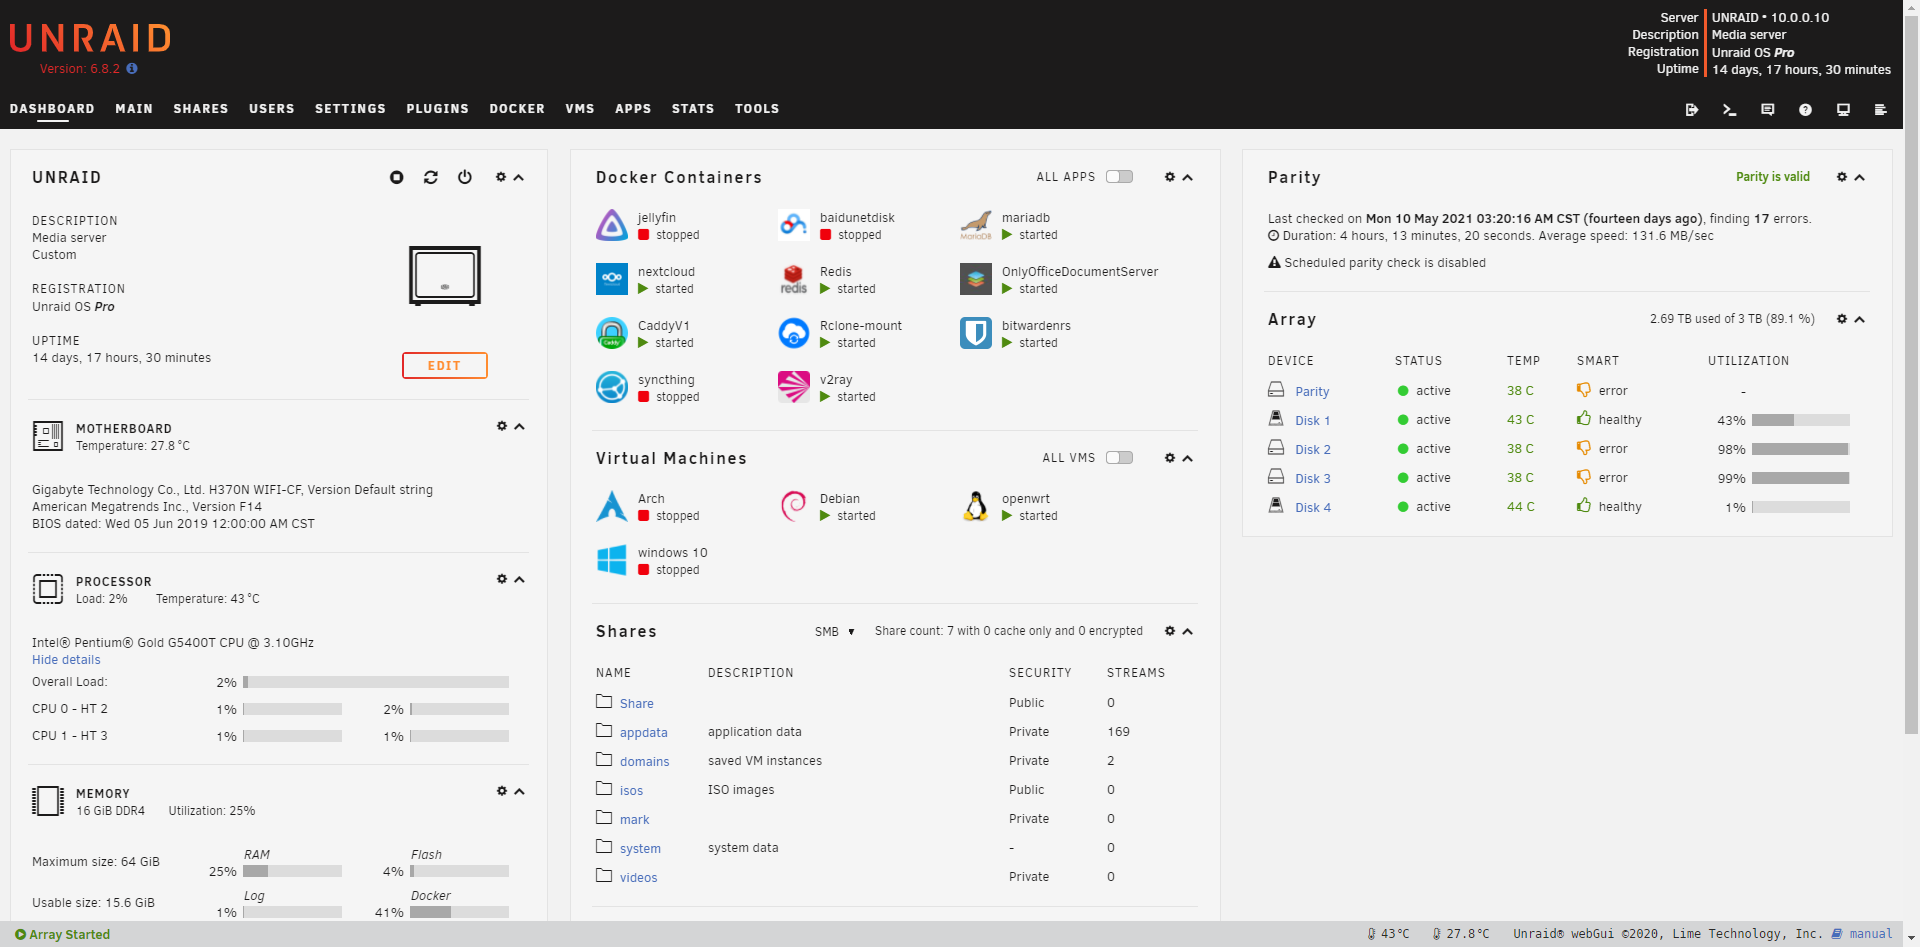Click the stop array icon in UNRAID panel
Screen dimensions: 1920x947
tap(397, 177)
